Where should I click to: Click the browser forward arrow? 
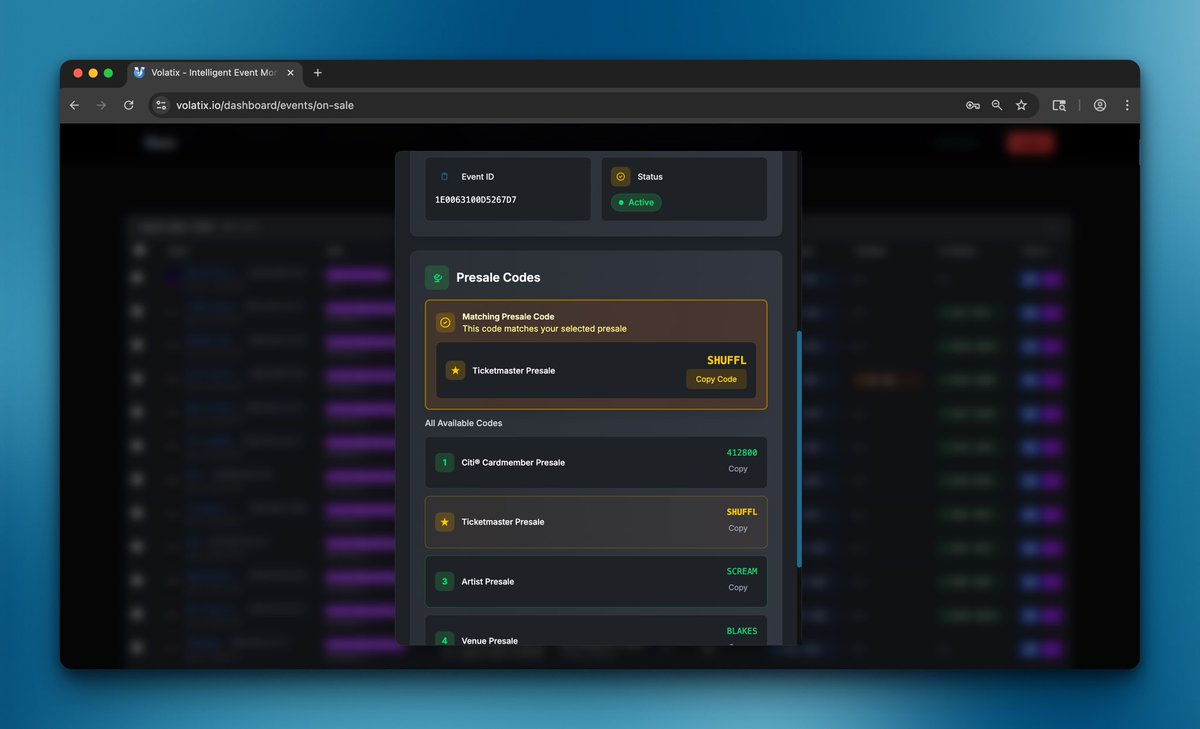pos(101,105)
